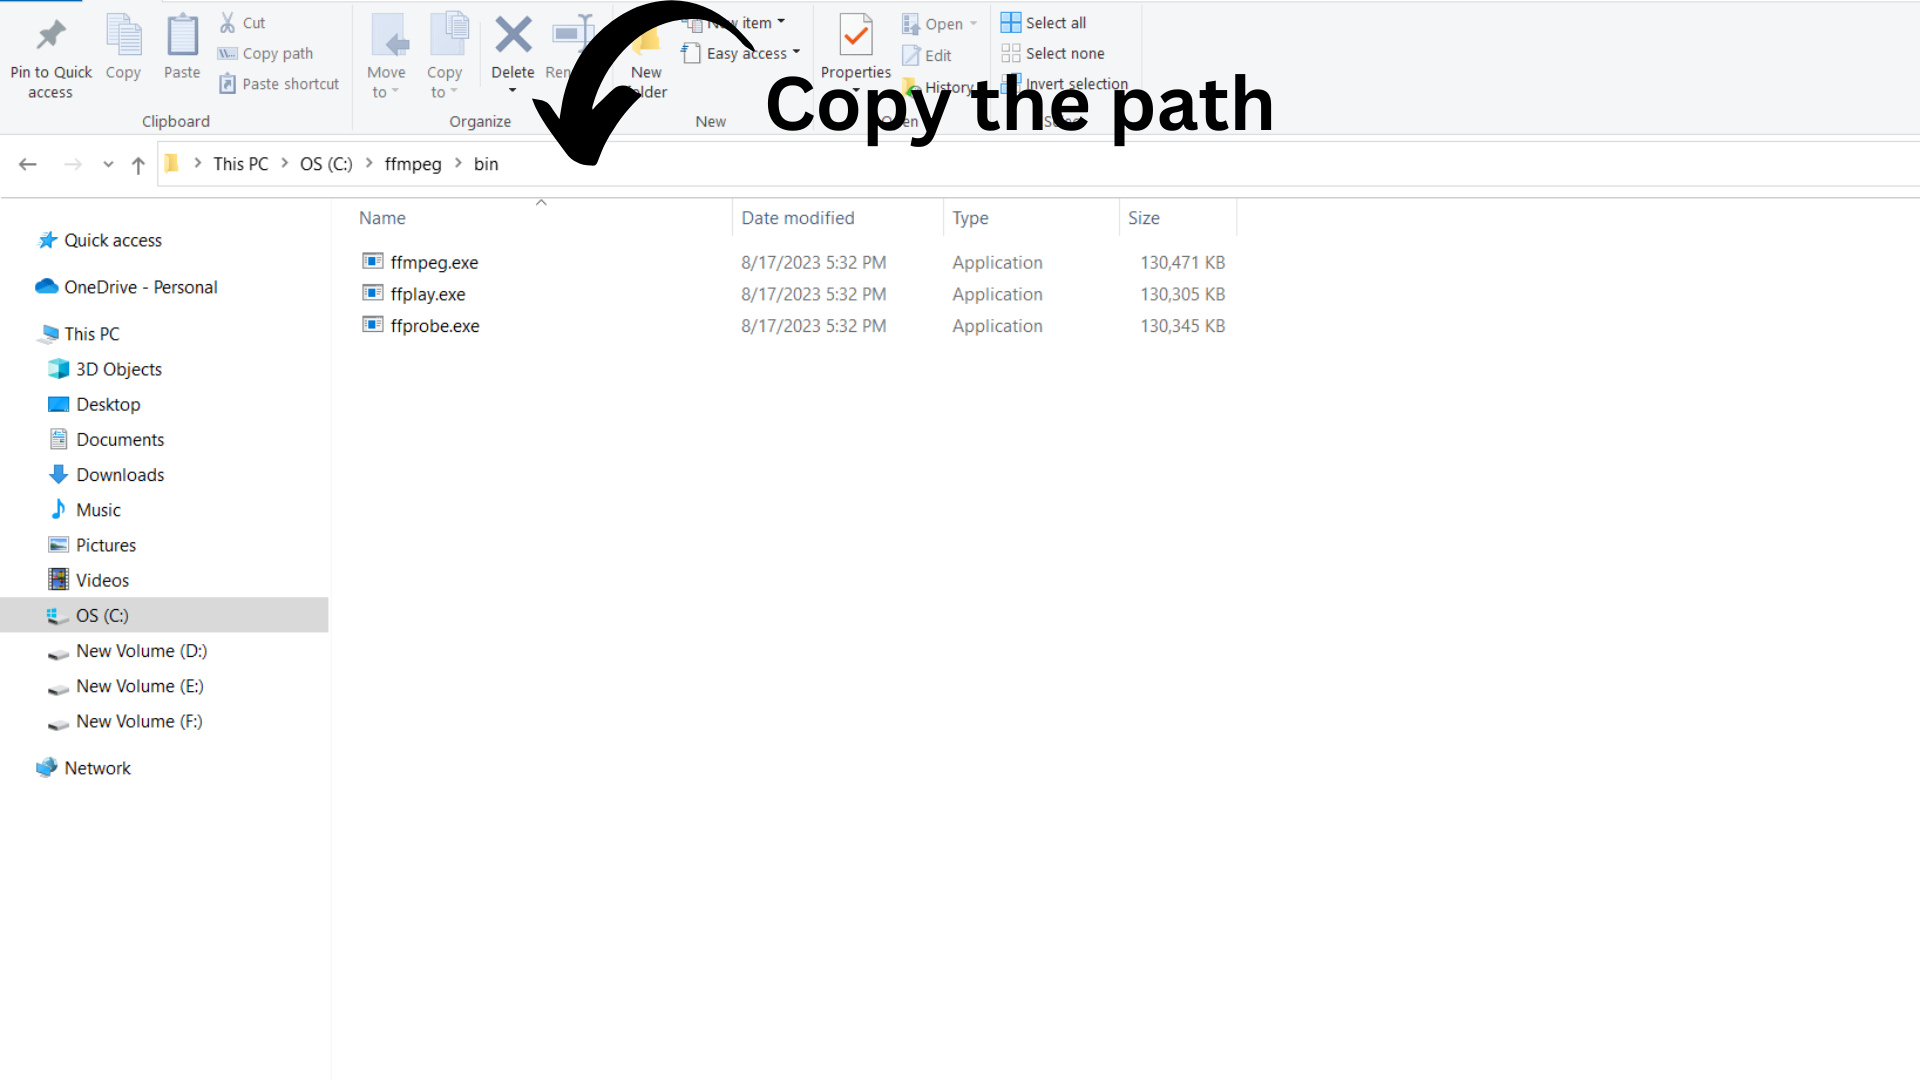Open New Volume (D:) drive

[141, 651]
